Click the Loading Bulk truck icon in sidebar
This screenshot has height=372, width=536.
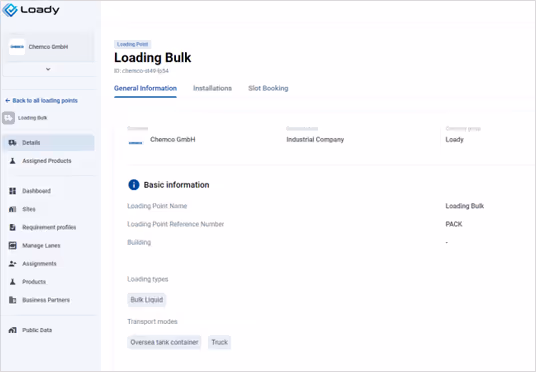coord(8,118)
